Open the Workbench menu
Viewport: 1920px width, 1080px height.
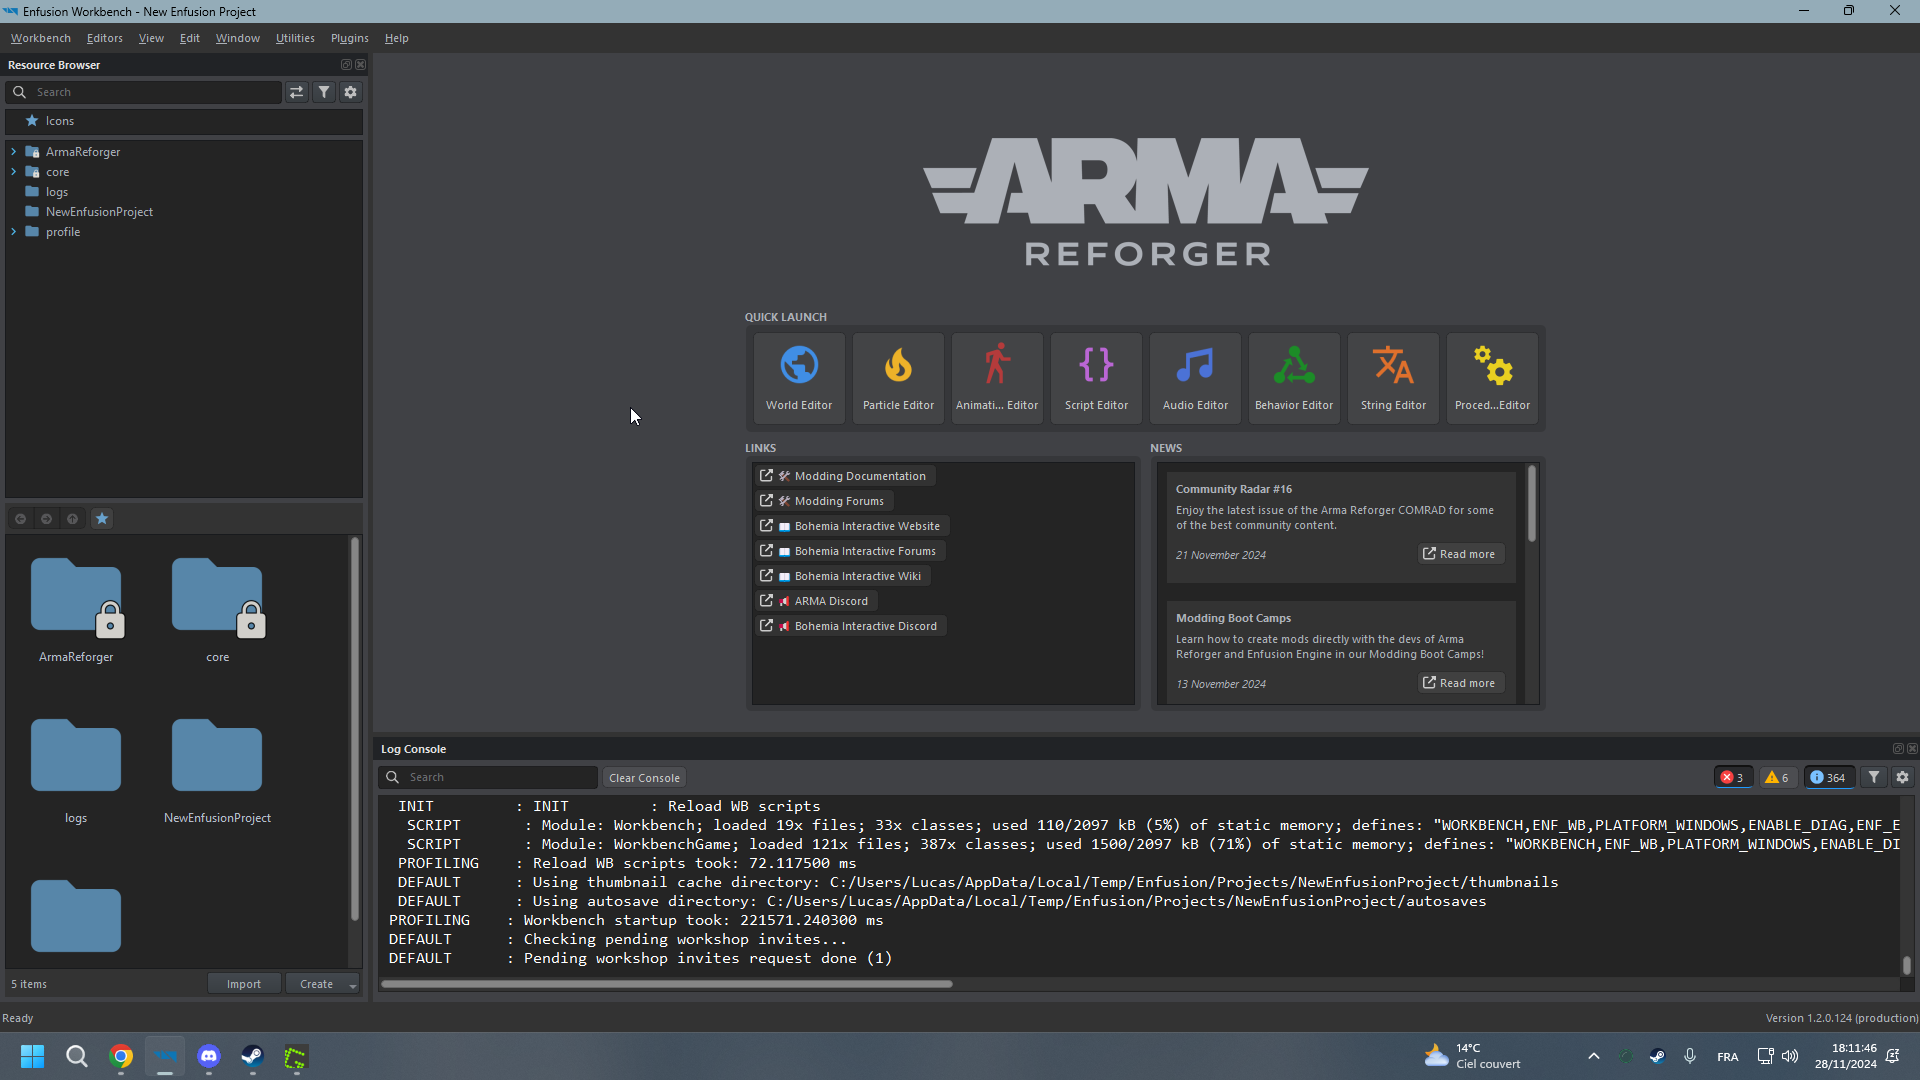click(x=41, y=38)
